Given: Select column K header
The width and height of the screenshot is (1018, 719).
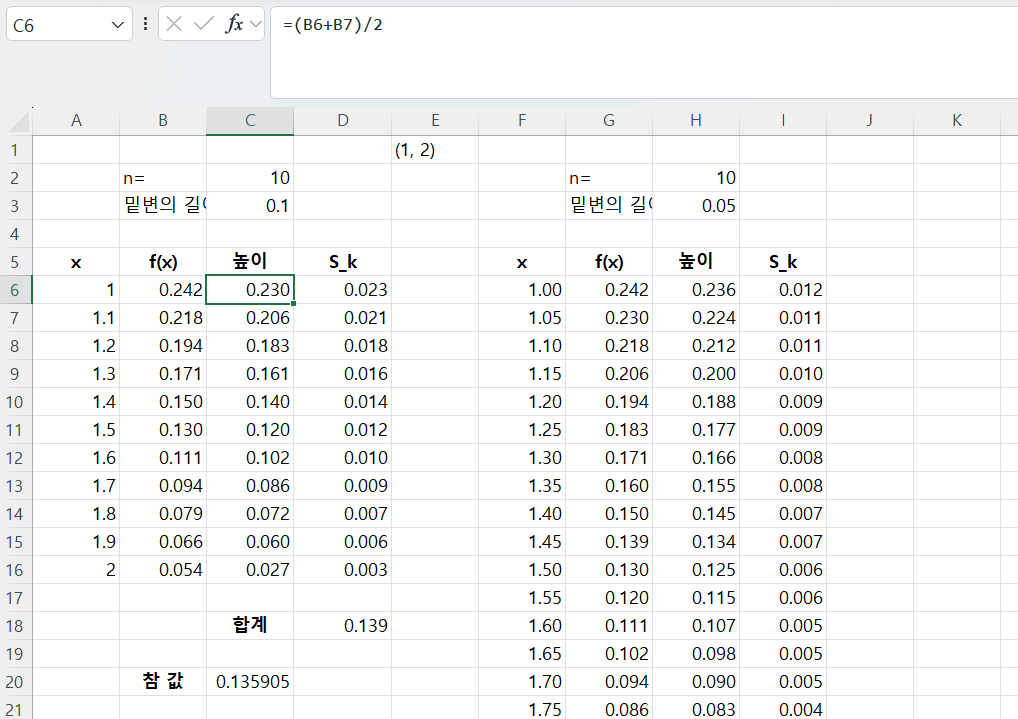Looking at the screenshot, I should [957, 121].
